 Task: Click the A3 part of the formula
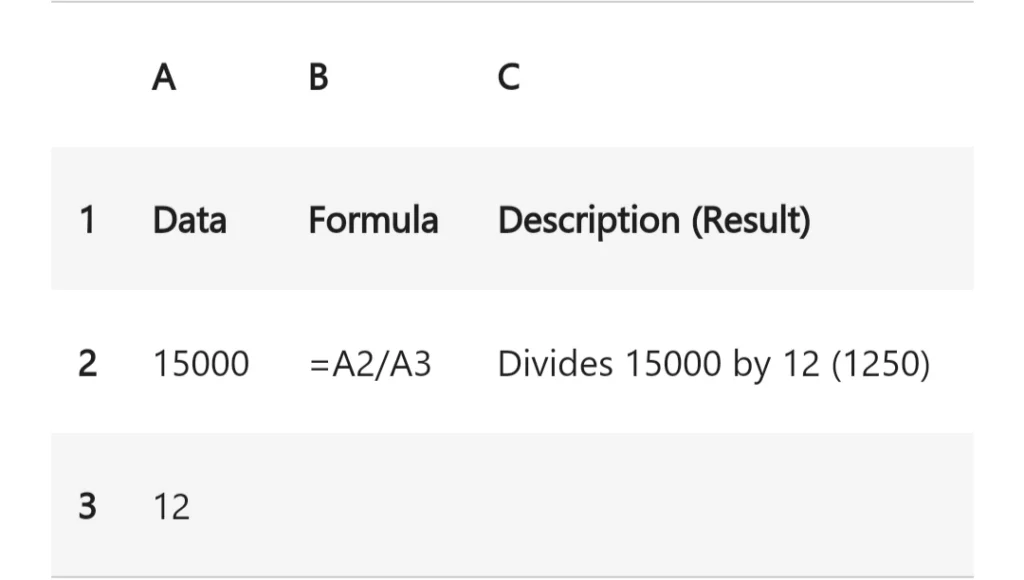point(409,364)
